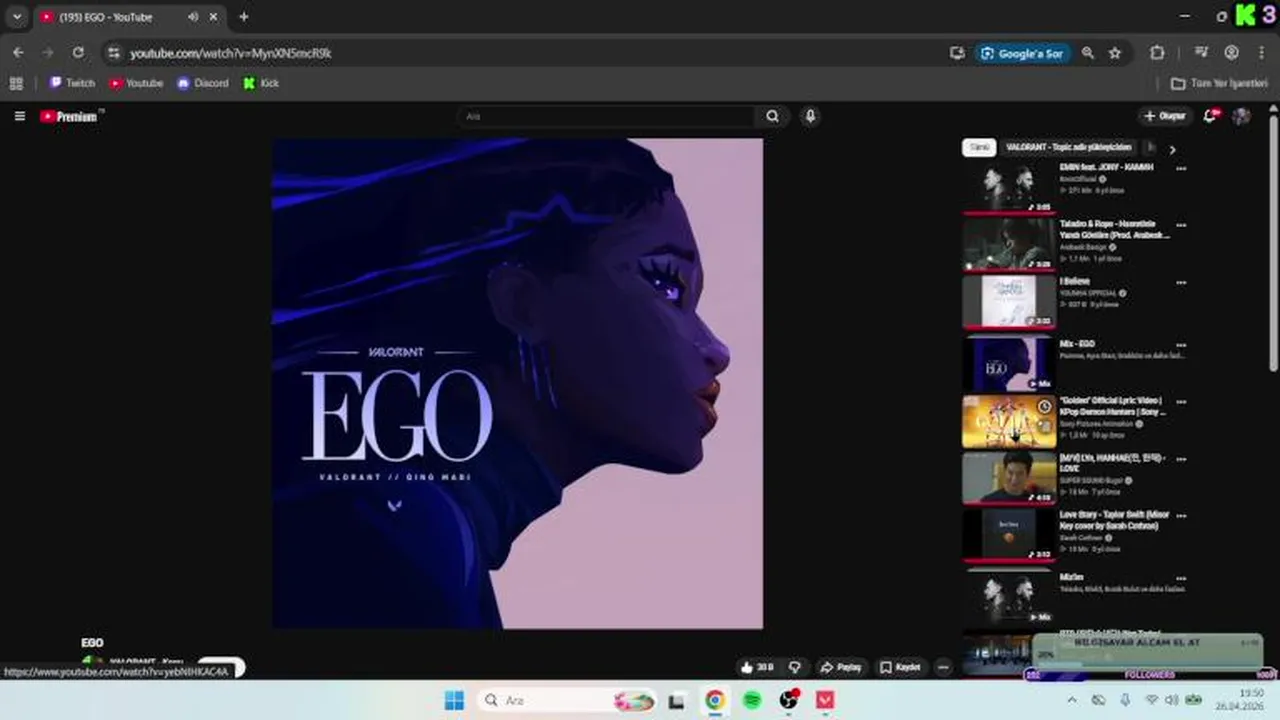The image size is (1280, 720).
Task: Open options for Mix - EGO
Action: 1181,344
